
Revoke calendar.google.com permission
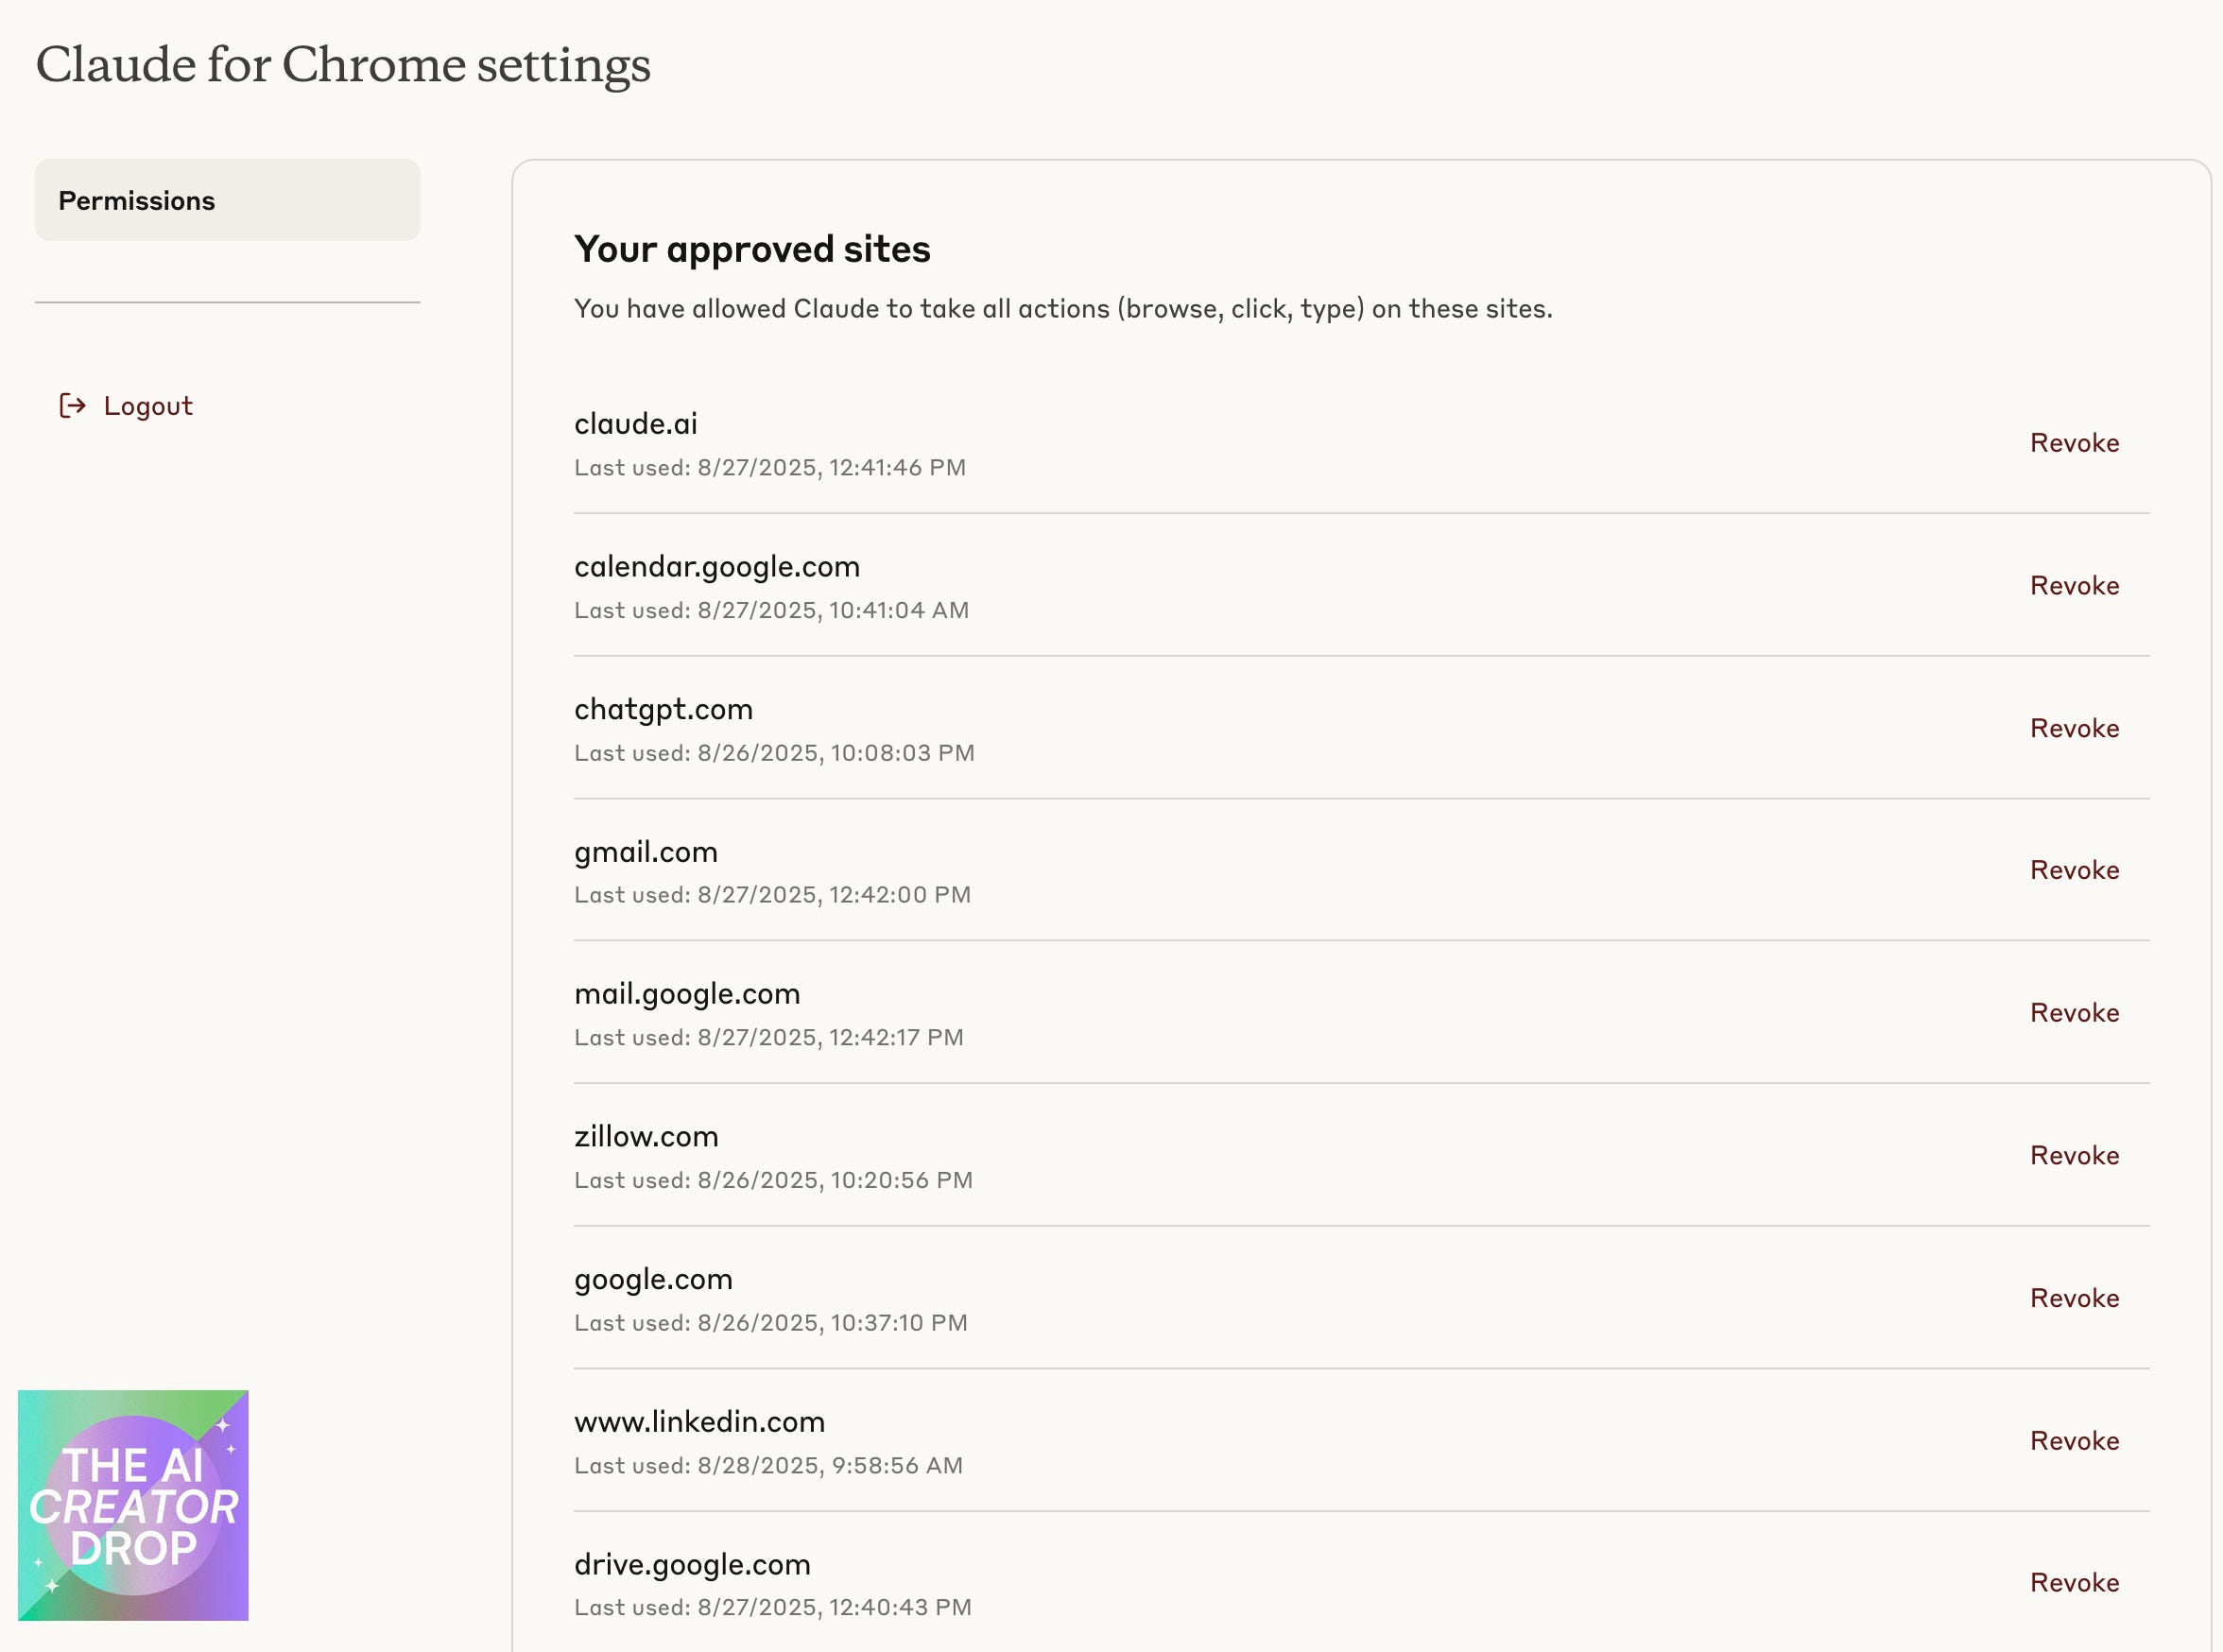(x=2073, y=586)
